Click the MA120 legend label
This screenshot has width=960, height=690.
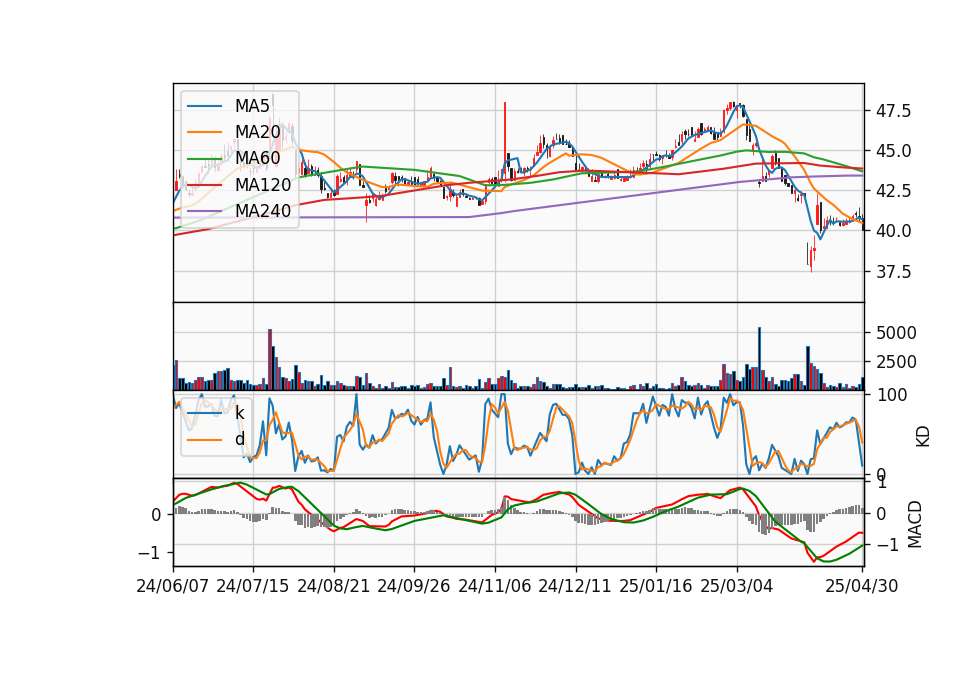[x=263, y=185]
